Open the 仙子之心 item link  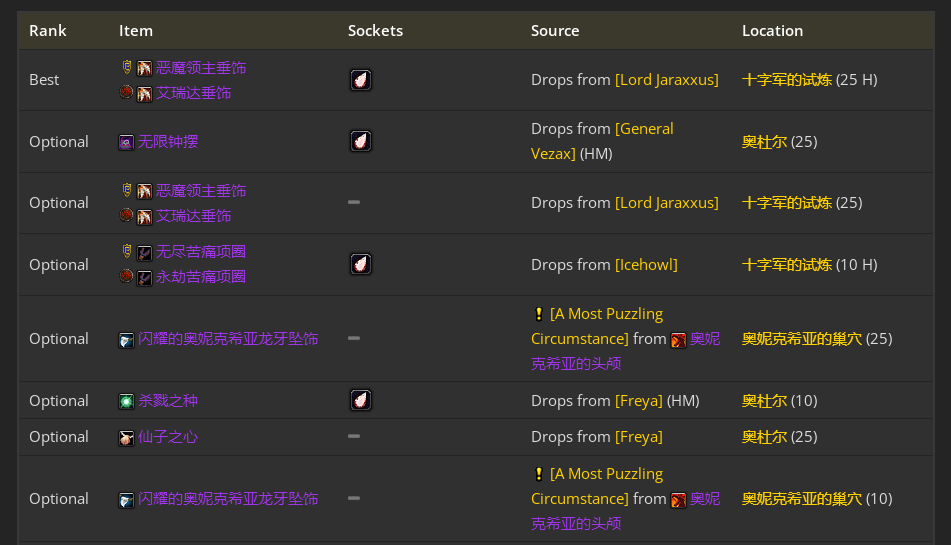[168, 437]
